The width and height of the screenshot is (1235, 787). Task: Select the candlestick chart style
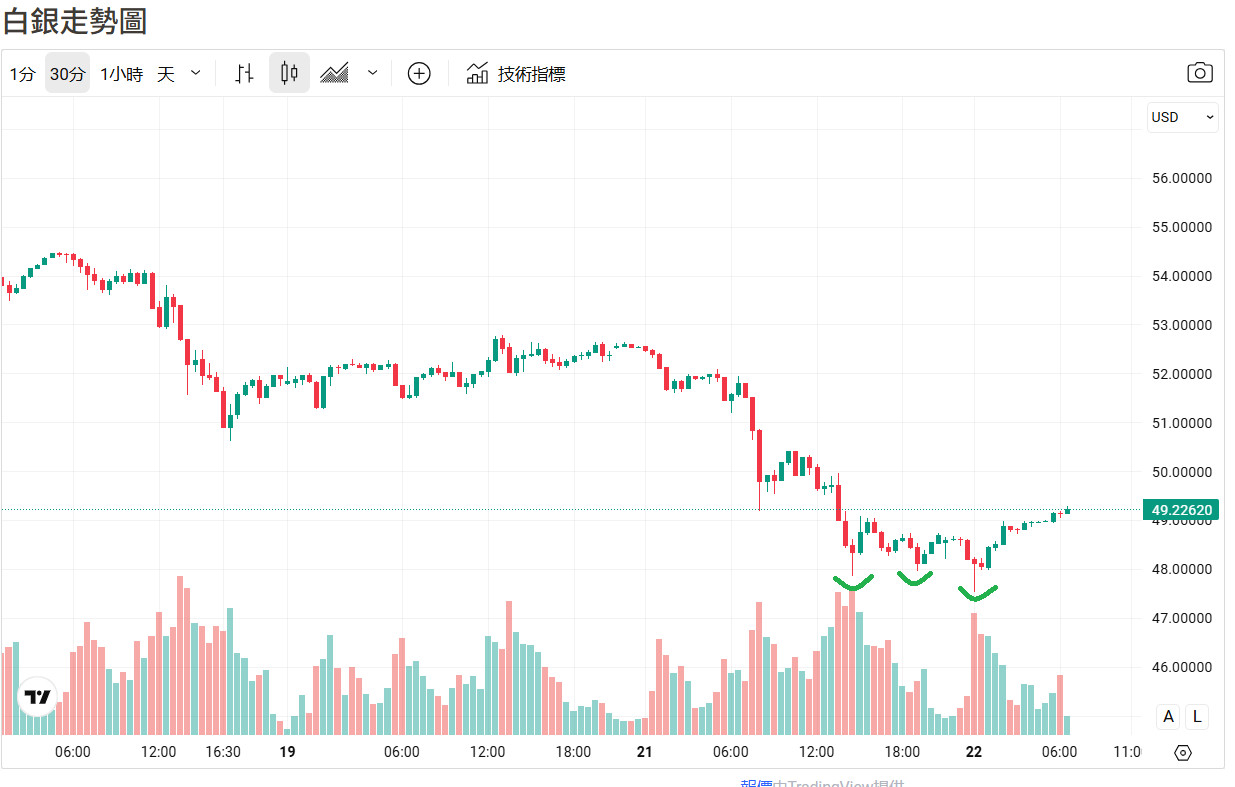290,73
